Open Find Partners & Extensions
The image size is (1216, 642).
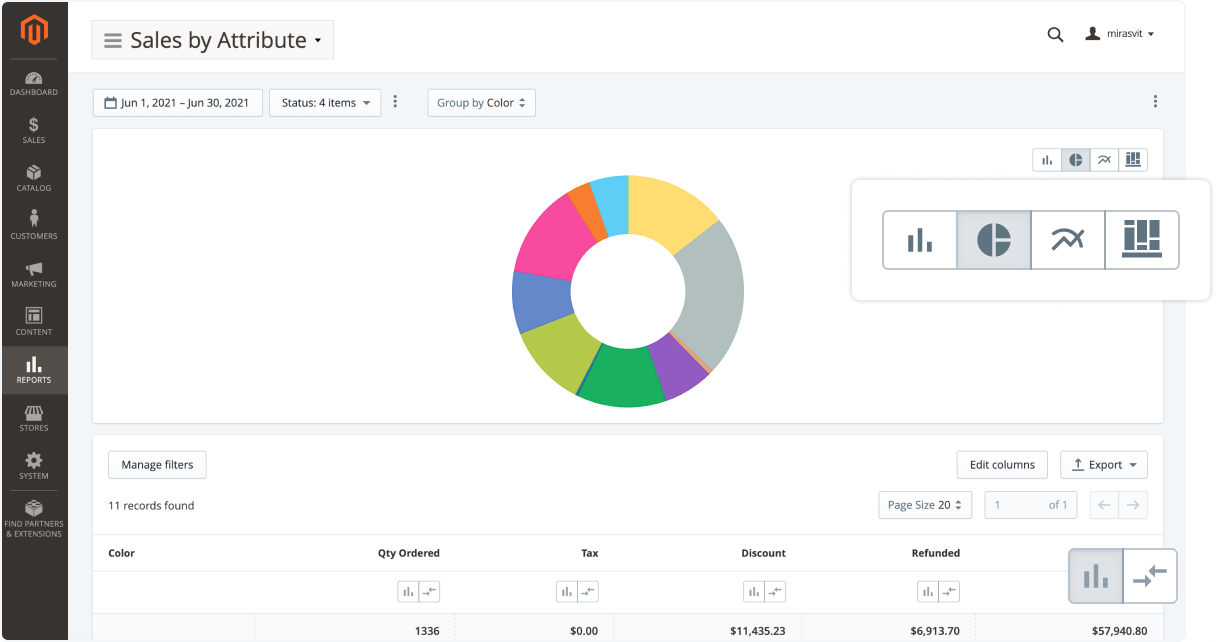tap(34, 518)
